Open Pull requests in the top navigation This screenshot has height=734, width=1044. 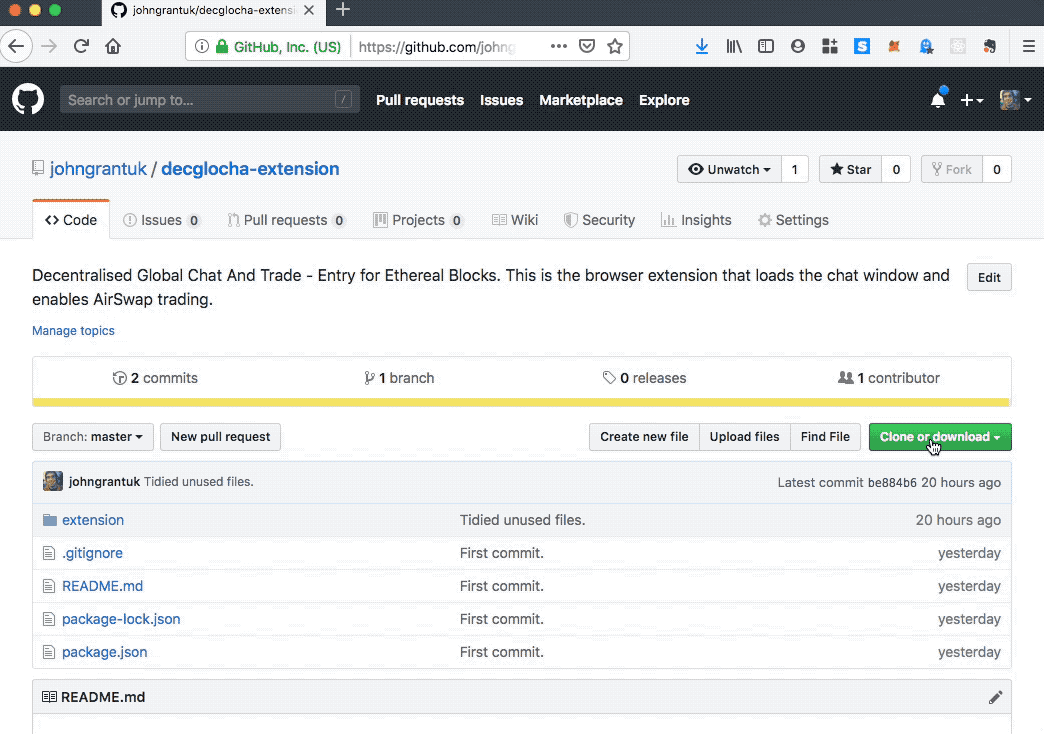419,100
